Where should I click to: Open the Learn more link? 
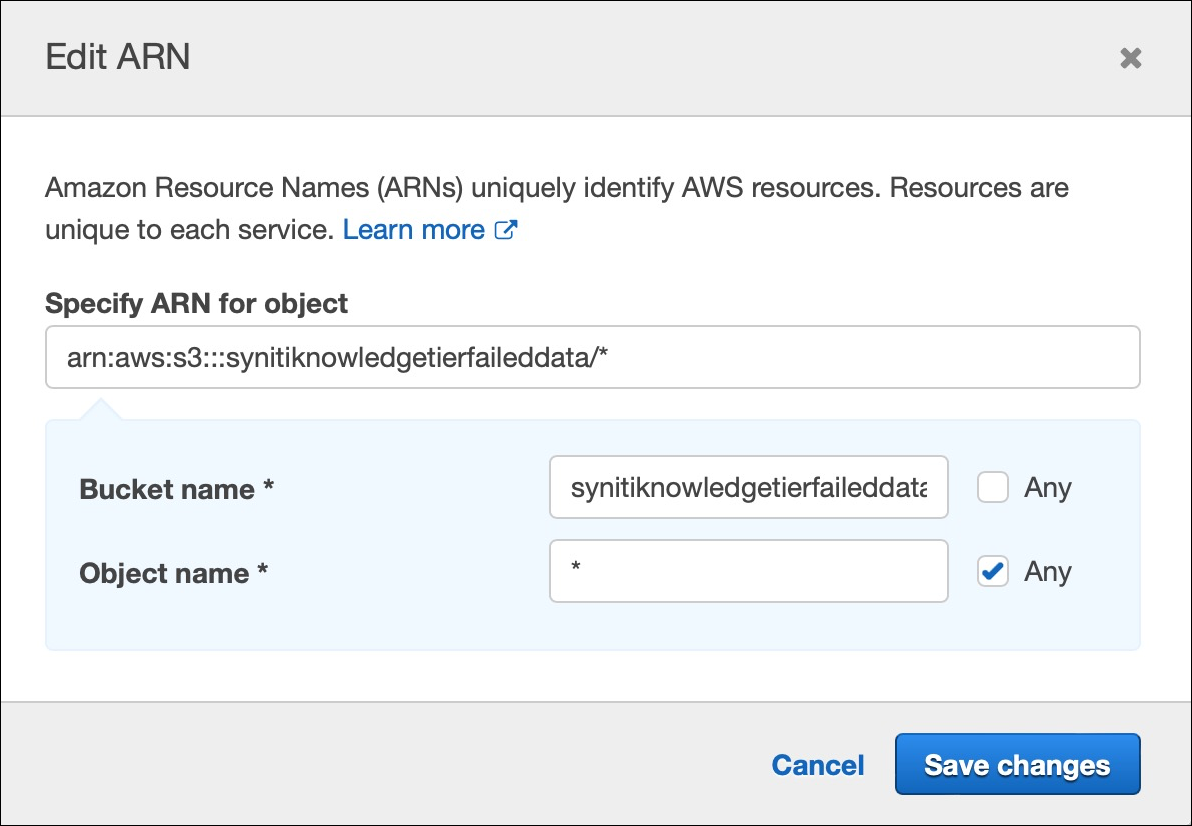pos(414,229)
